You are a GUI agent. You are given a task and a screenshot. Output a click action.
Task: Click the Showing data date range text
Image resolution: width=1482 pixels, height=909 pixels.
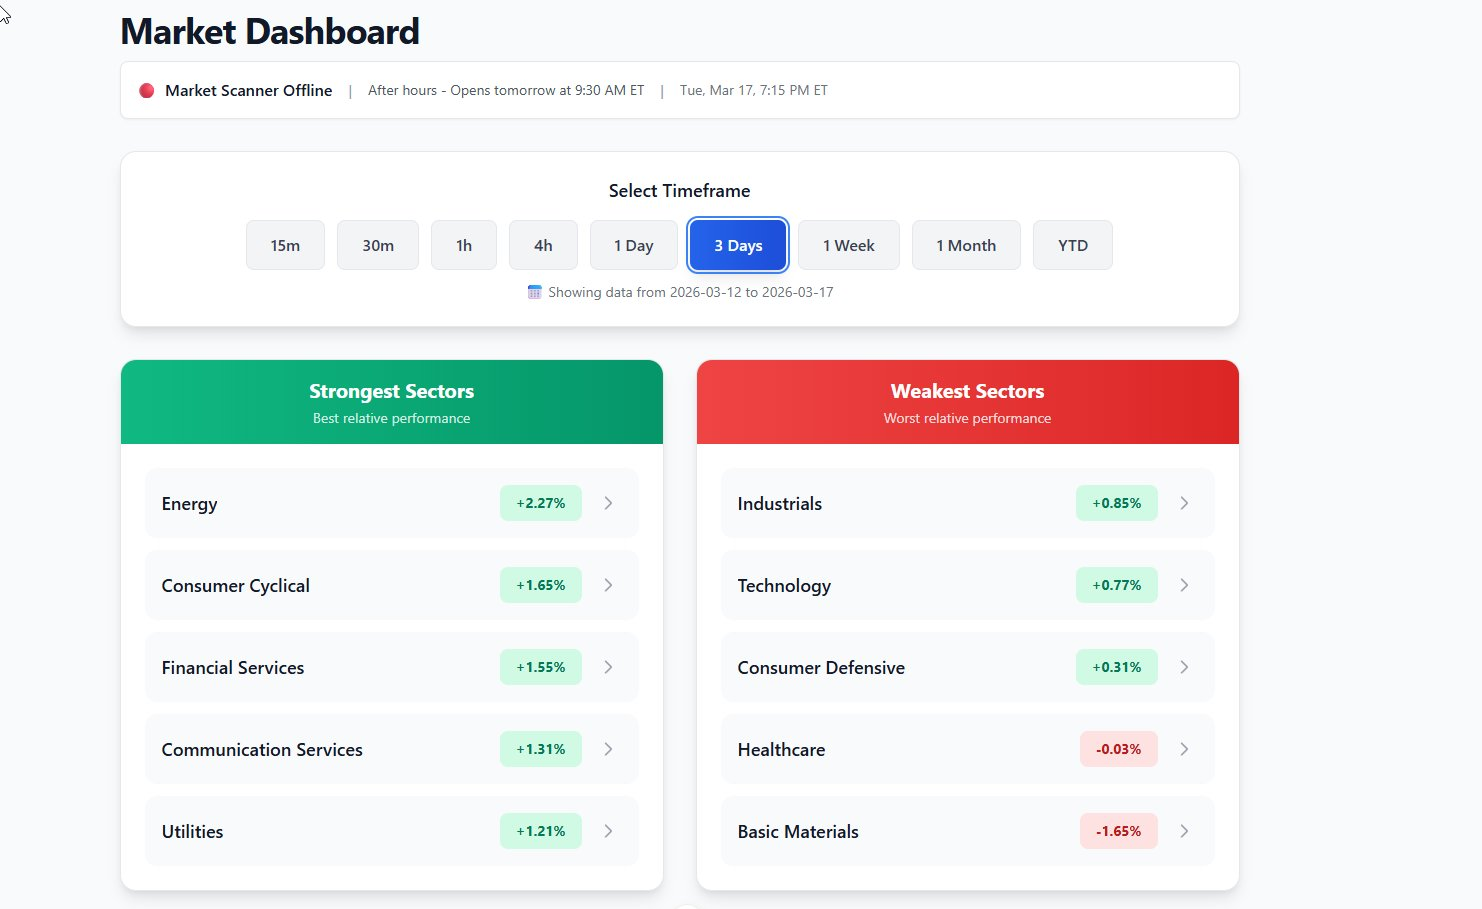click(690, 292)
